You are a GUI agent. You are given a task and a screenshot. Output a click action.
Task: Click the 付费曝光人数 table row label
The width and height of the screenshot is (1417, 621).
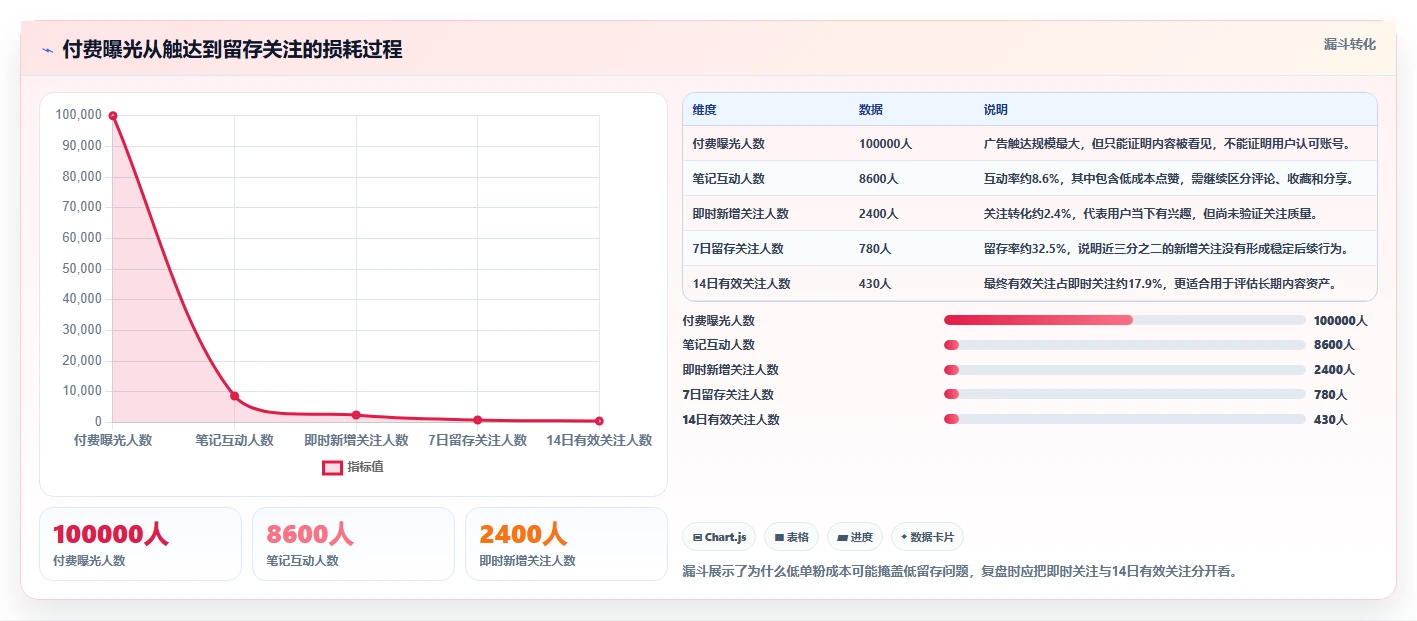tap(729, 144)
